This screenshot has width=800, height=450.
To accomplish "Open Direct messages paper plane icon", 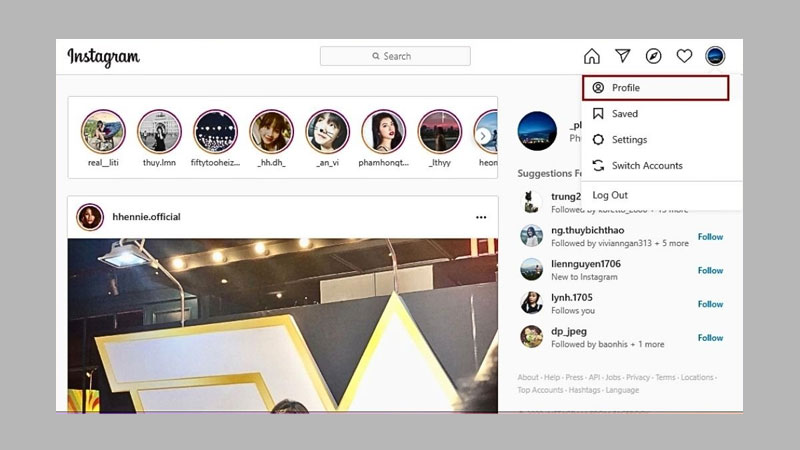I will (622, 56).
